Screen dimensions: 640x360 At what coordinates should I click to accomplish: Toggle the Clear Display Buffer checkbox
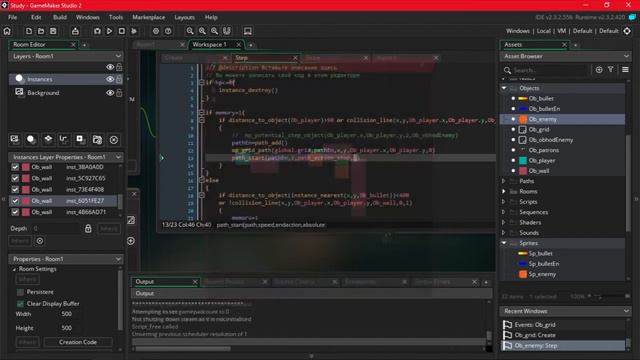click(x=20, y=304)
